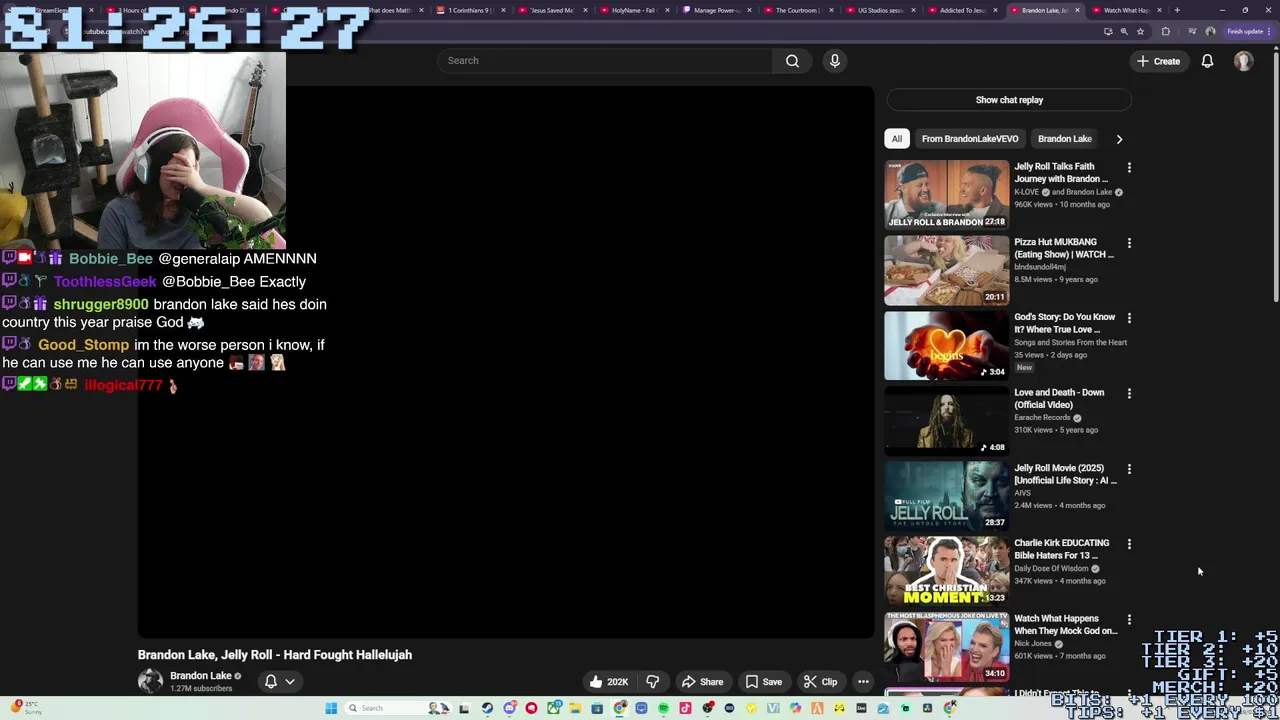Open options for Jelly Roll Talks Faith video
This screenshot has height=720, width=1280.
click(x=1129, y=167)
